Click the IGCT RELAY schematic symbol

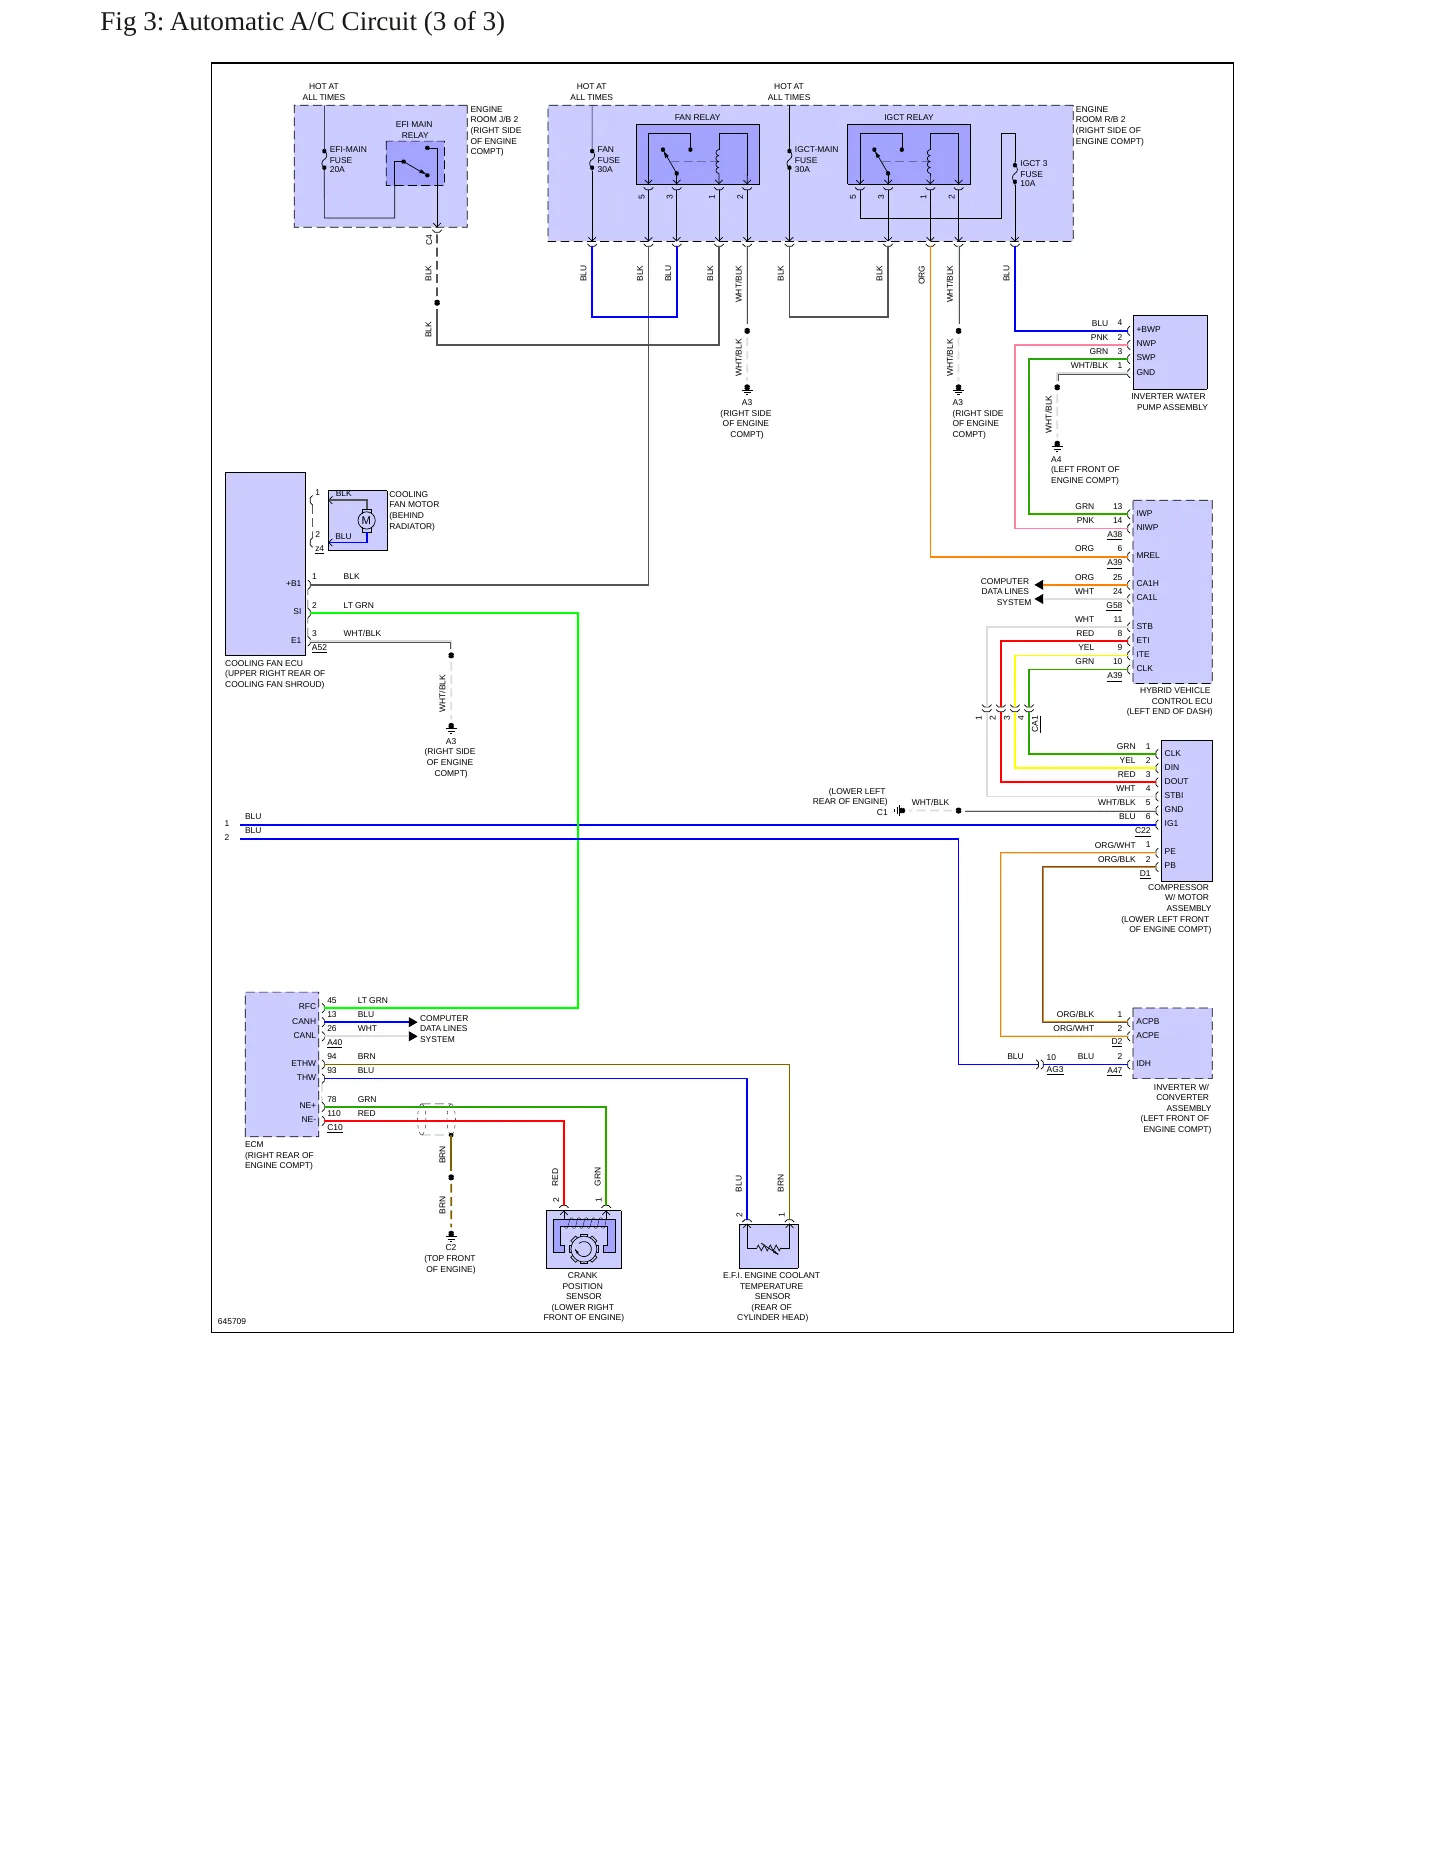[x=909, y=154]
